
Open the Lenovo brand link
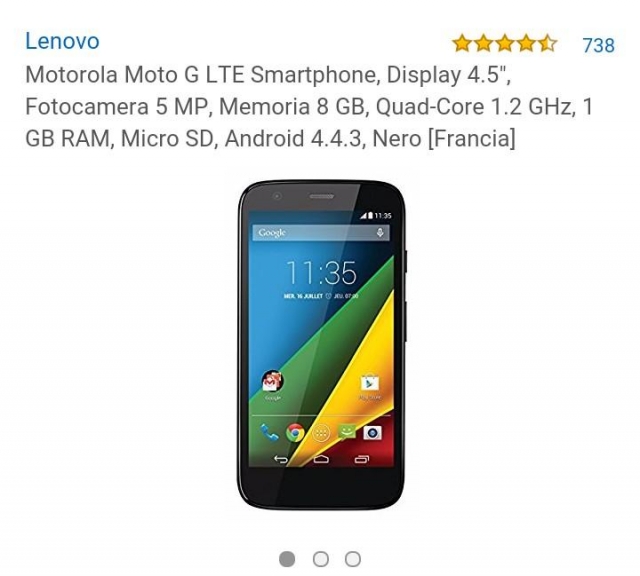62,41
